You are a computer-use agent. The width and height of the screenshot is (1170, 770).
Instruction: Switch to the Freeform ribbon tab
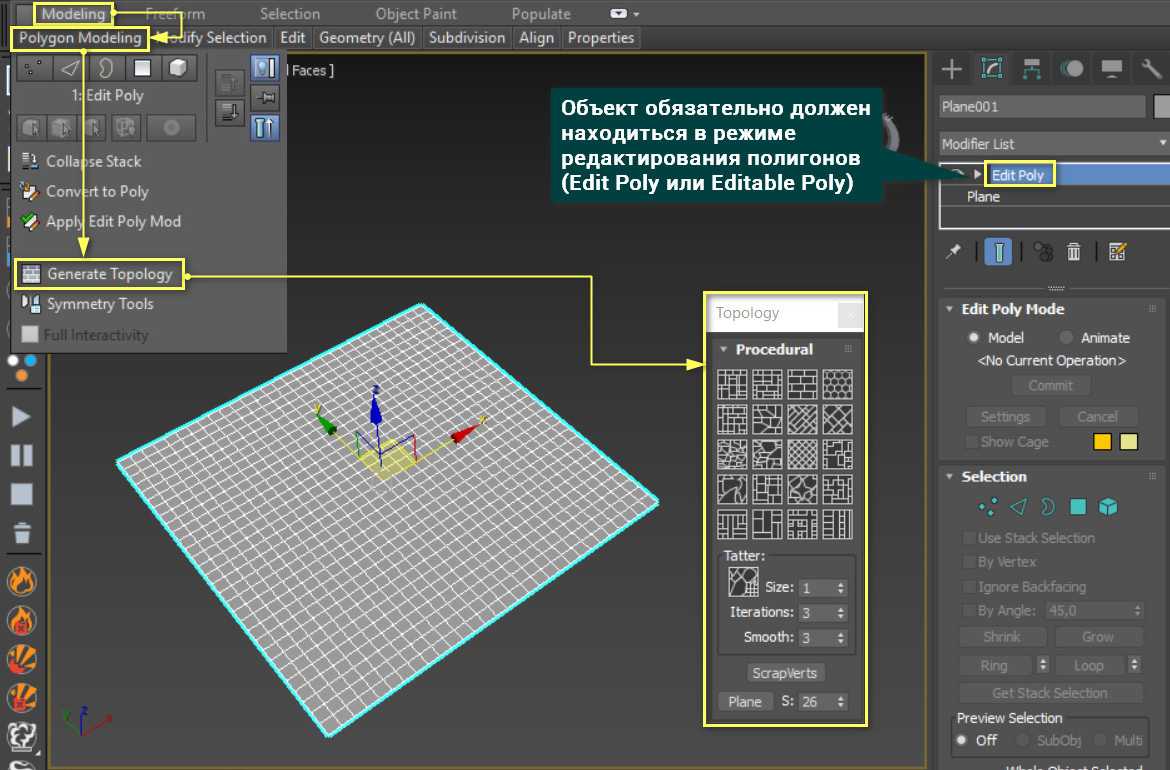pos(176,13)
